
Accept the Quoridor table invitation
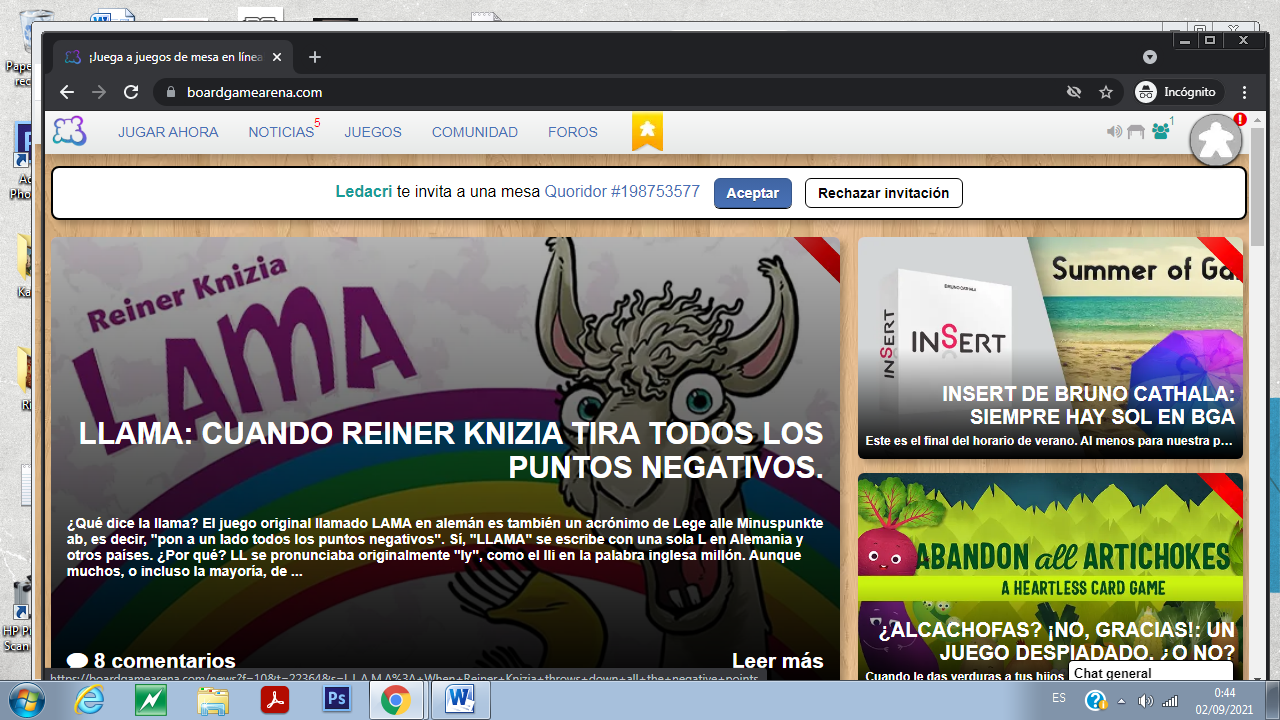753,193
